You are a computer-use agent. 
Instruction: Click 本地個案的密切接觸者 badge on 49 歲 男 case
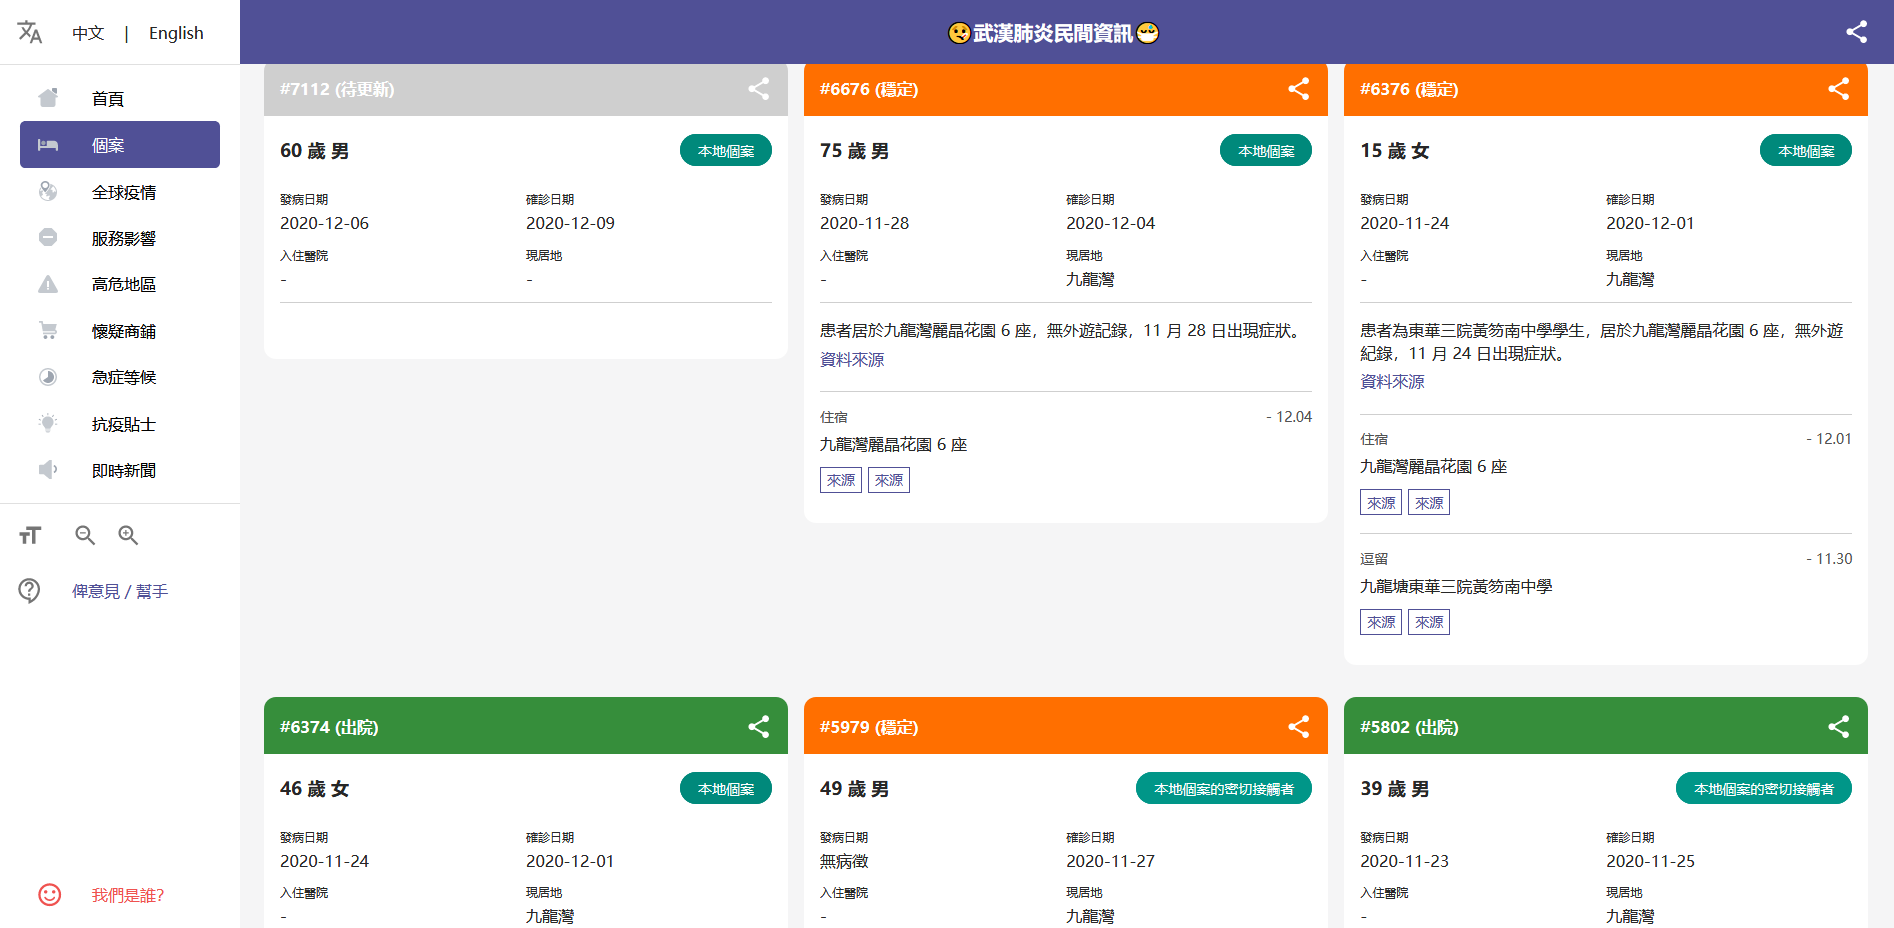[x=1224, y=788]
